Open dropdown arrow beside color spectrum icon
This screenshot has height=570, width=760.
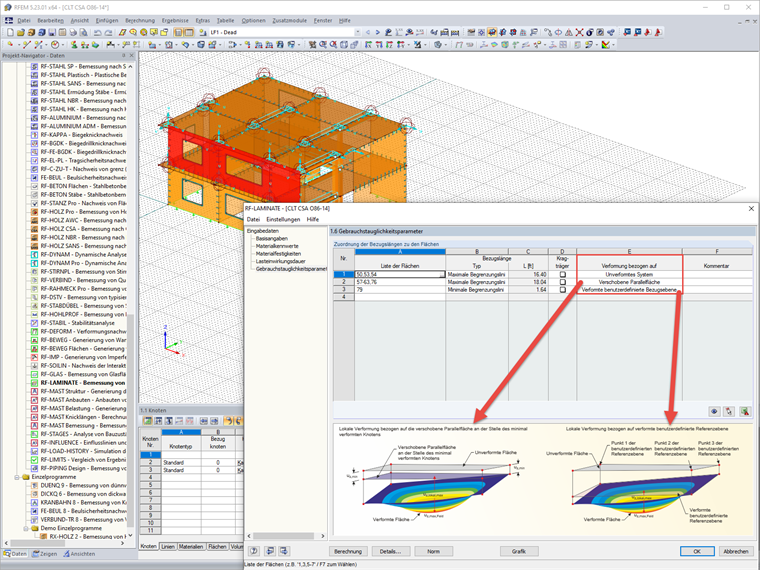click(x=613, y=45)
